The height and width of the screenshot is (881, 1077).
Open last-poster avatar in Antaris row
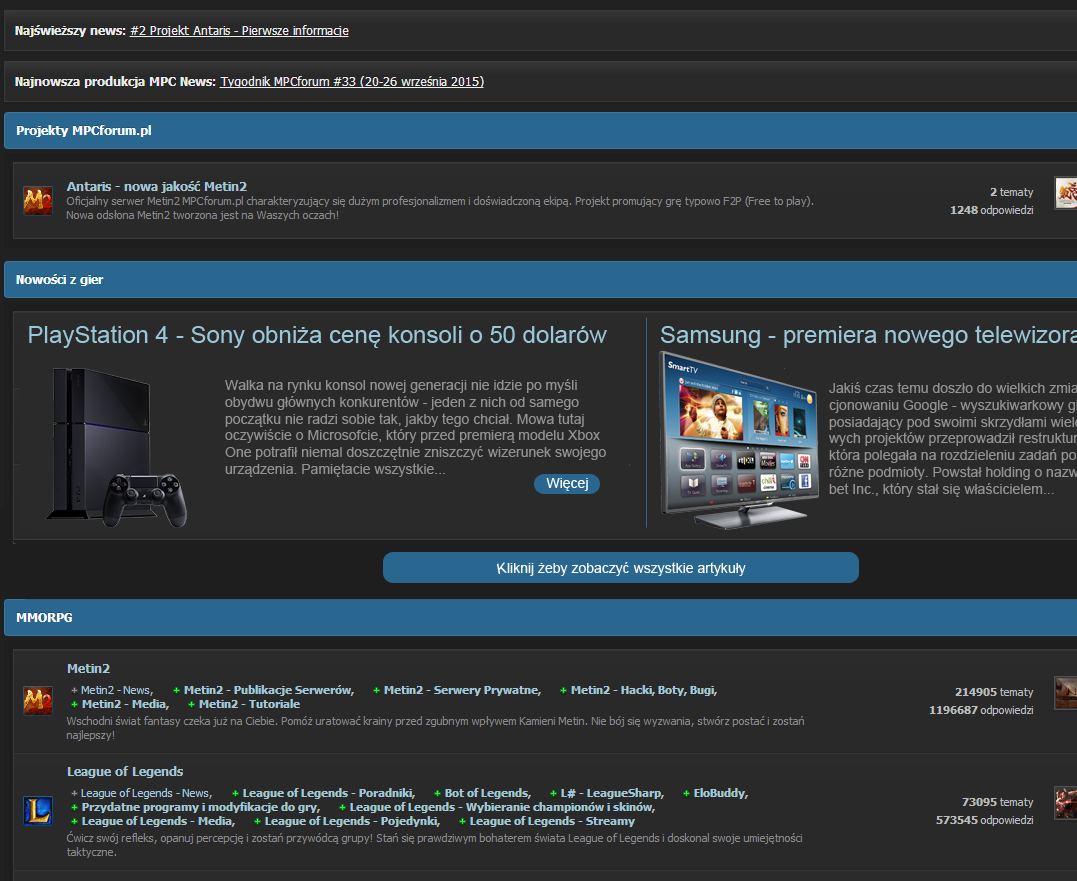[x=1066, y=193]
